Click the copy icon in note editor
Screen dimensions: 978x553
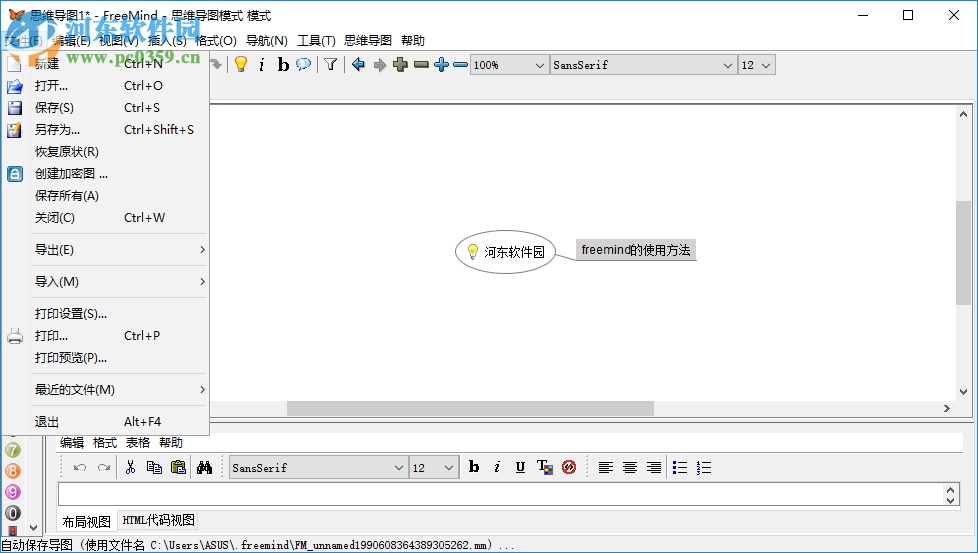pyautogui.click(x=154, y=467)
